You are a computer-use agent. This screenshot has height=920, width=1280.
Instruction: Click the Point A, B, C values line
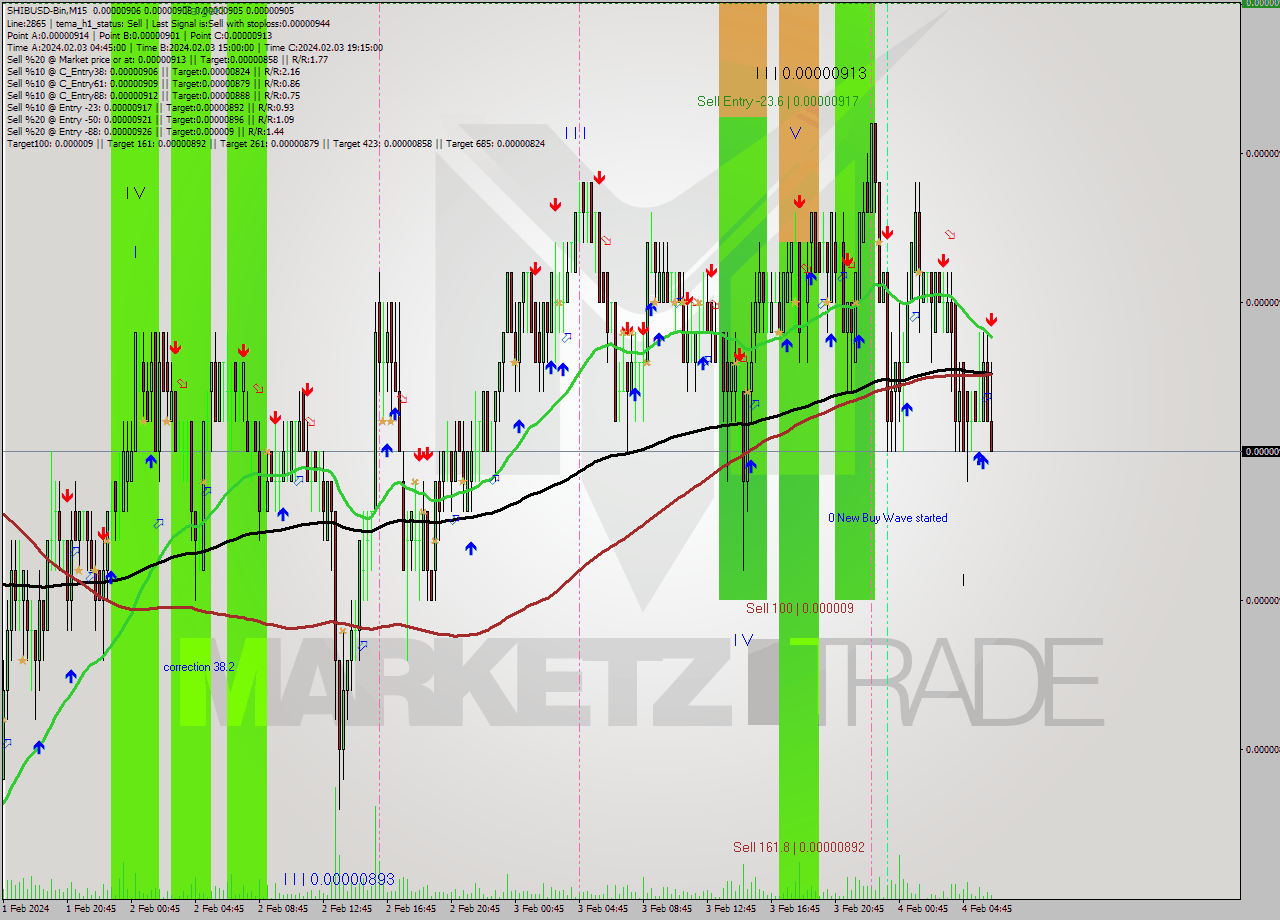point(139,35)
